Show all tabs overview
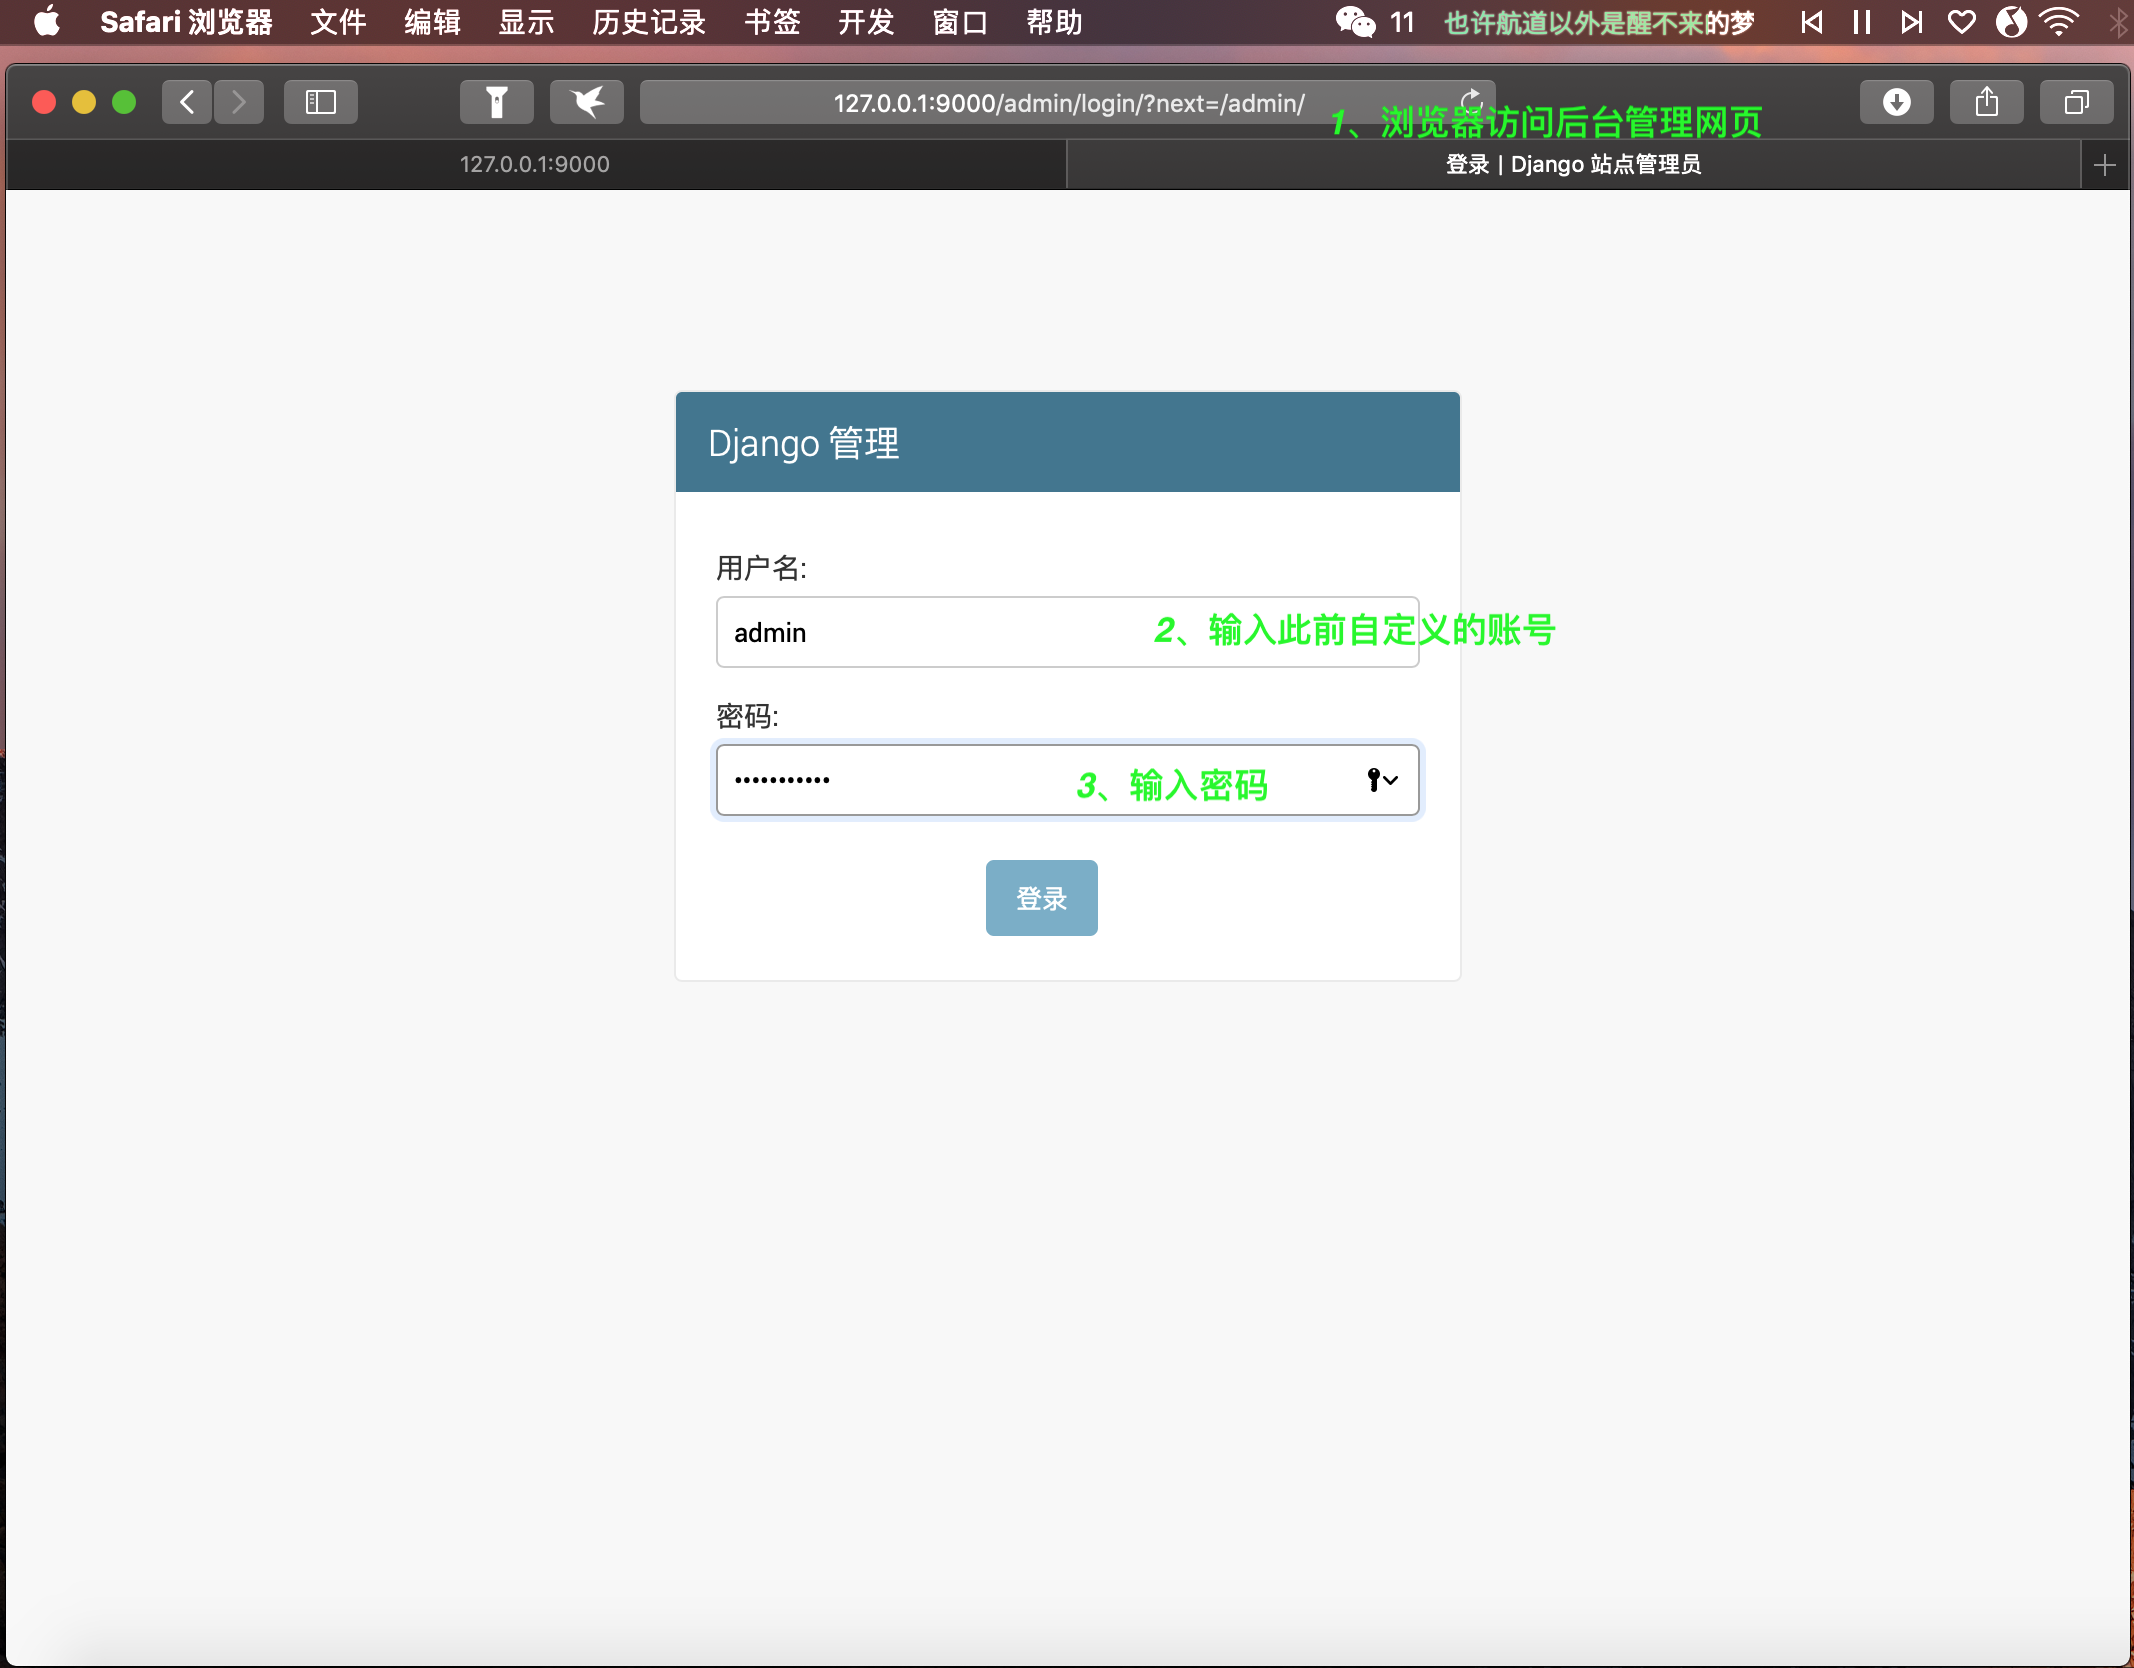Image resolution: width=2134 pixels, height=1668 pixels. point(2077,102)
